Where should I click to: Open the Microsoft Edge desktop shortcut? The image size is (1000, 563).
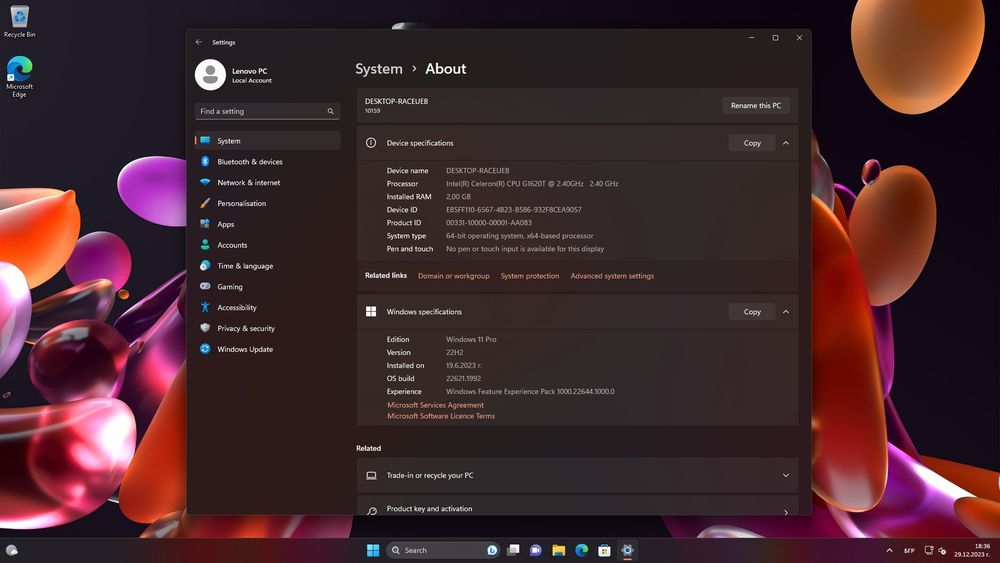[19, 77]
